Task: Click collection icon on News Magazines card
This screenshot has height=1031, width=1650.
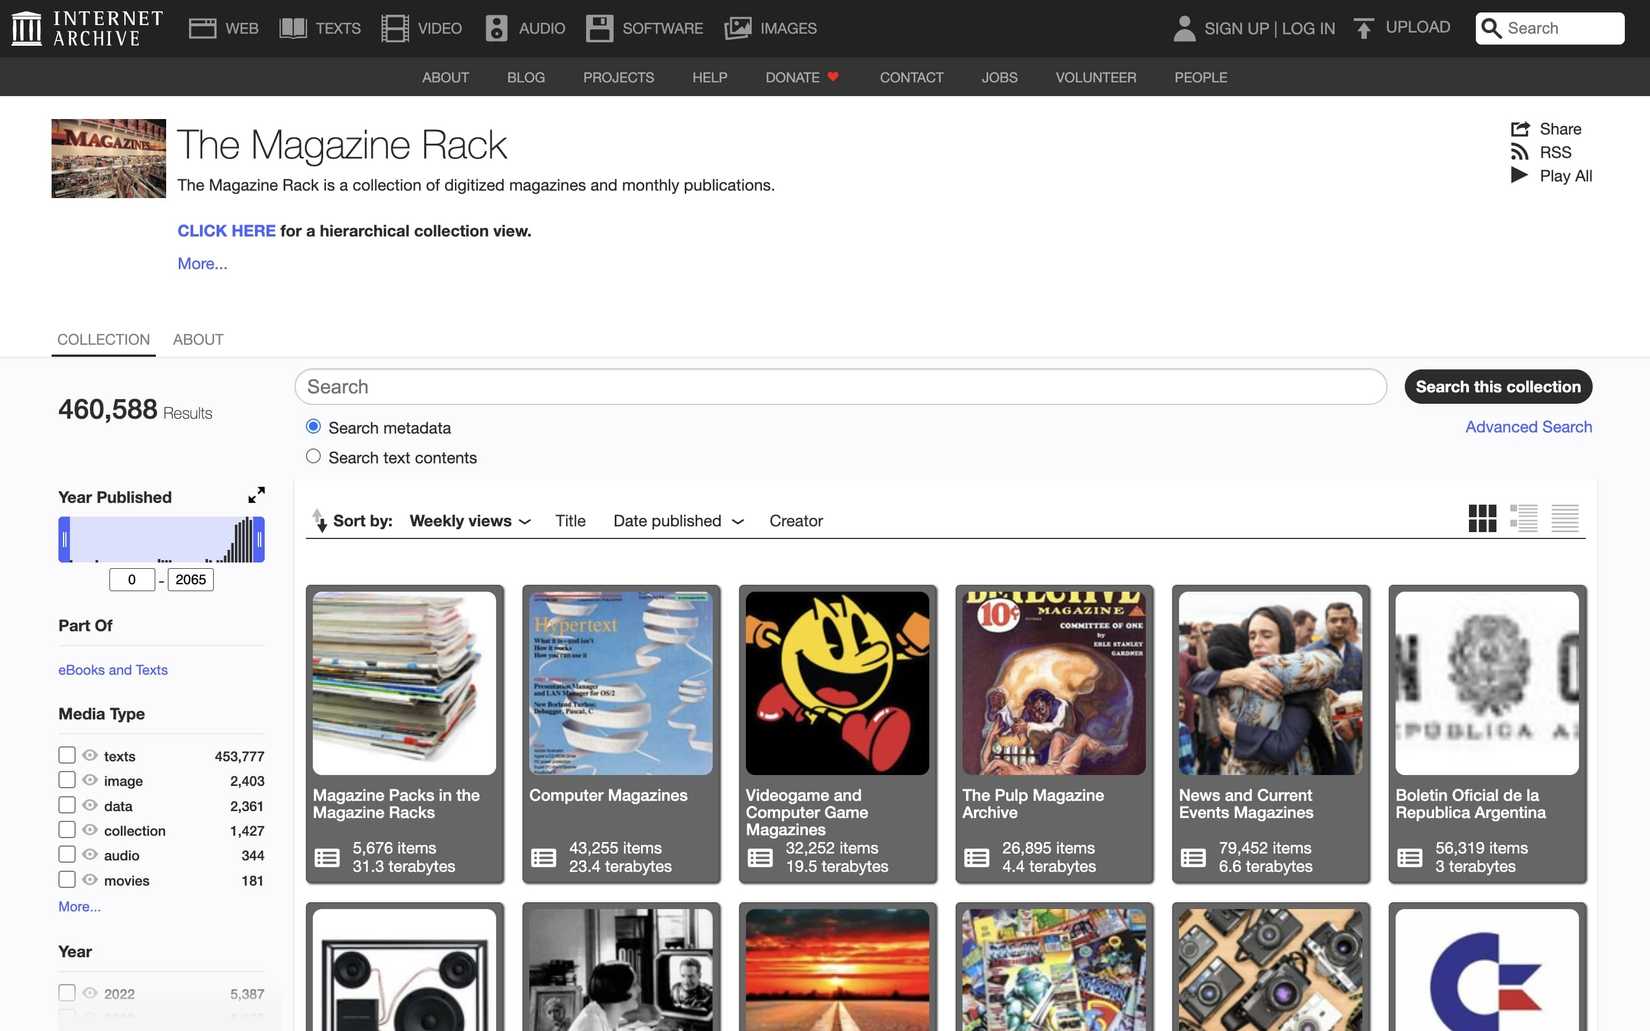Action: click(1193, 858)
